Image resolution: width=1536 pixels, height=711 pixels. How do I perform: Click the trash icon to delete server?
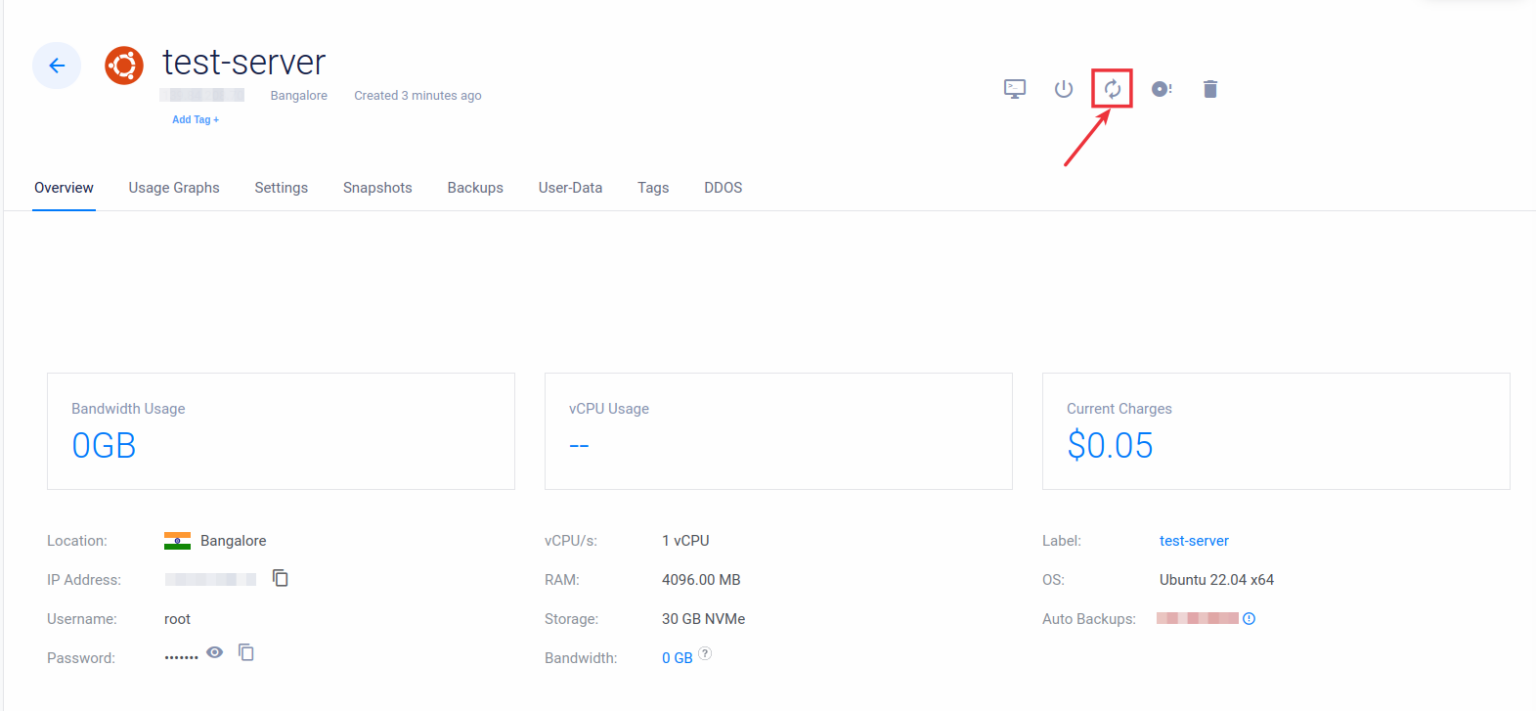[1210, 88]
